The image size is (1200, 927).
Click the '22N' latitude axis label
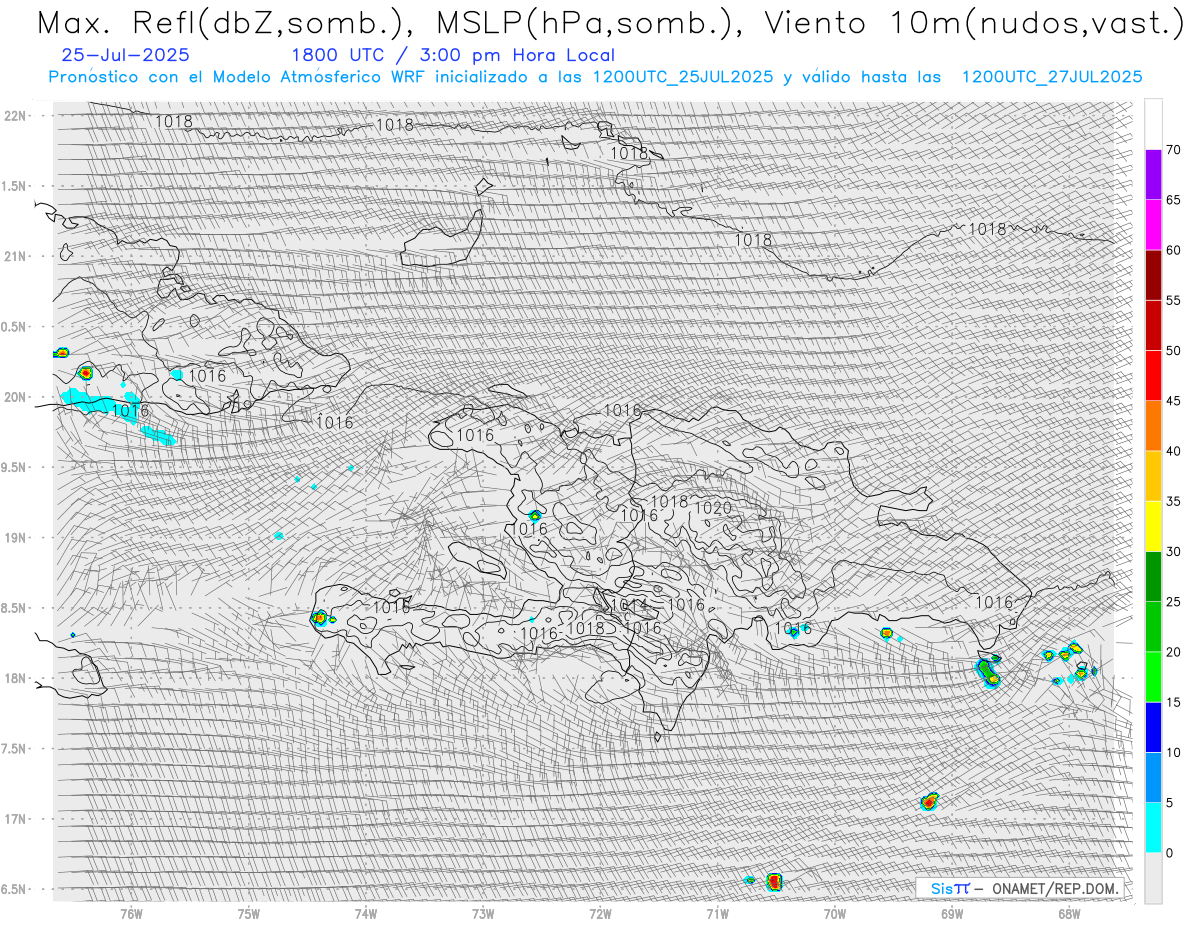pyautogui.click(x=17, y=115)
